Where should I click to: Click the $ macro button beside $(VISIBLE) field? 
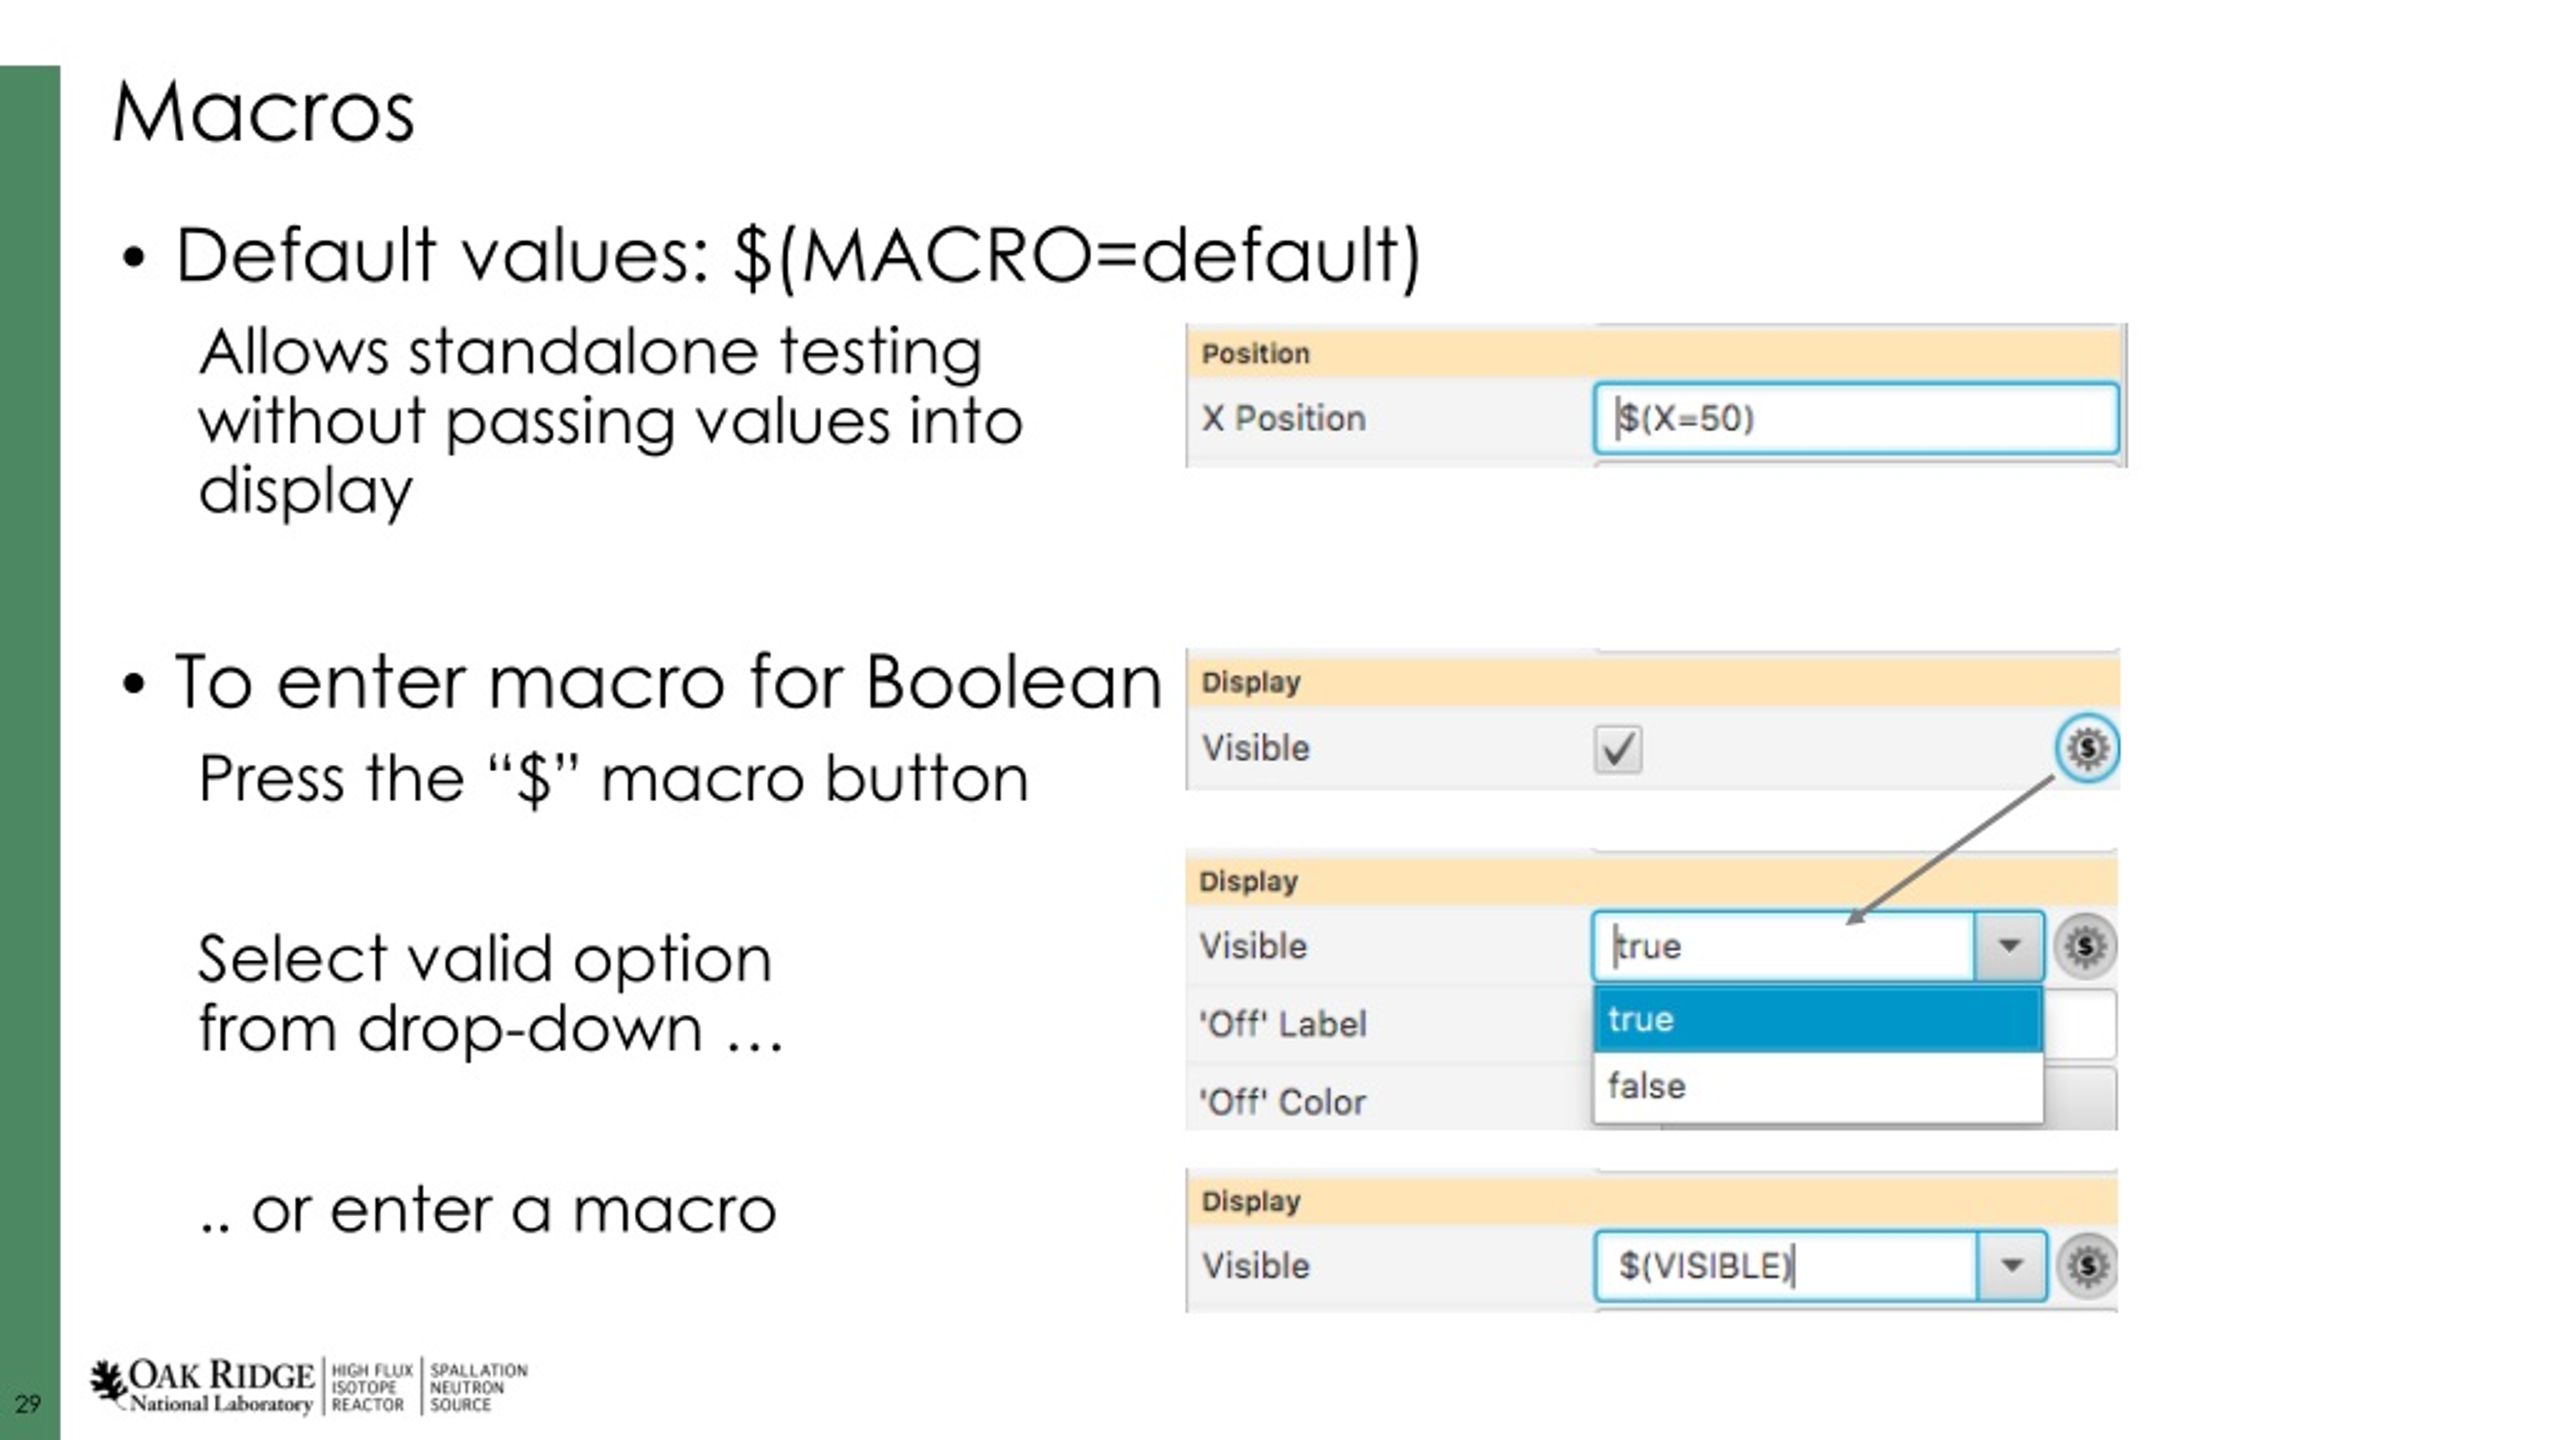coord(2087,1266)
